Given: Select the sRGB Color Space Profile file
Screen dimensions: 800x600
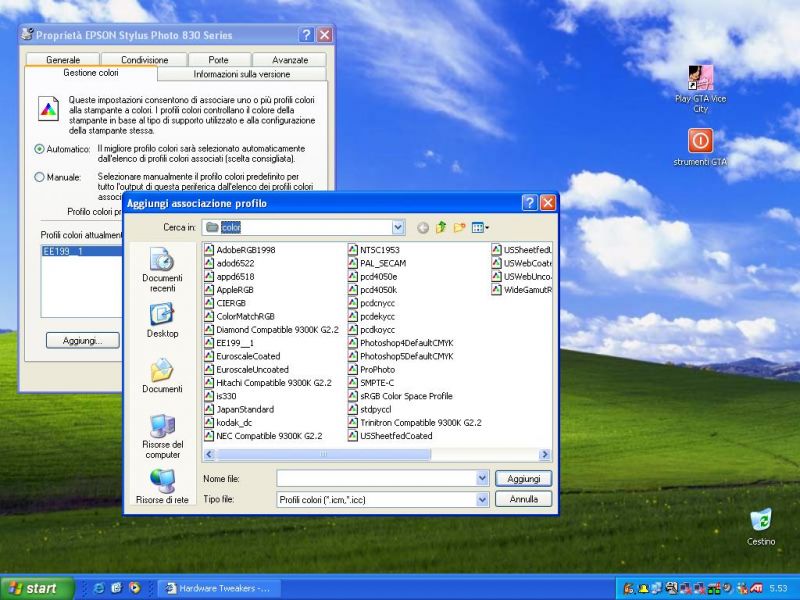Looking at the screenshot, I should point(401,396).
